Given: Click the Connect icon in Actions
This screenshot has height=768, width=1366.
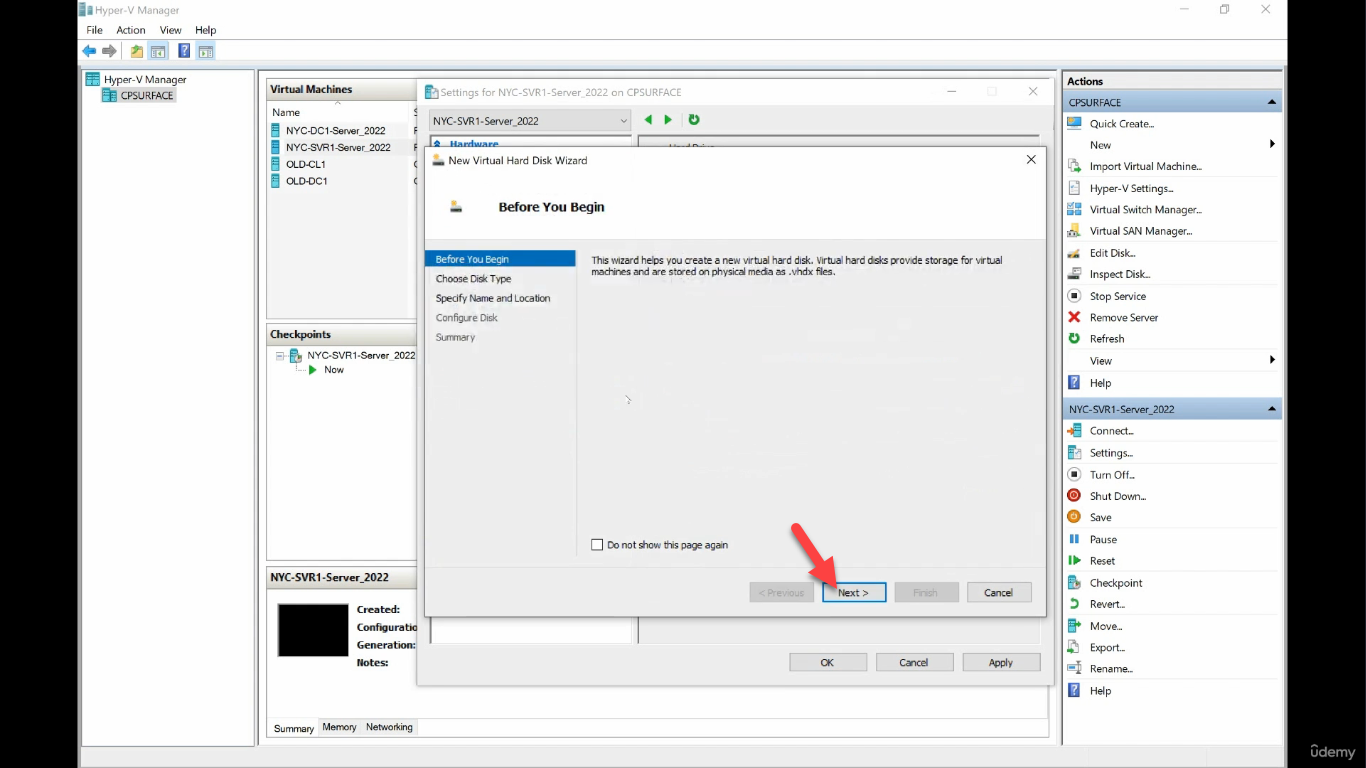Looking at the screenshot, I should 1074,431.
